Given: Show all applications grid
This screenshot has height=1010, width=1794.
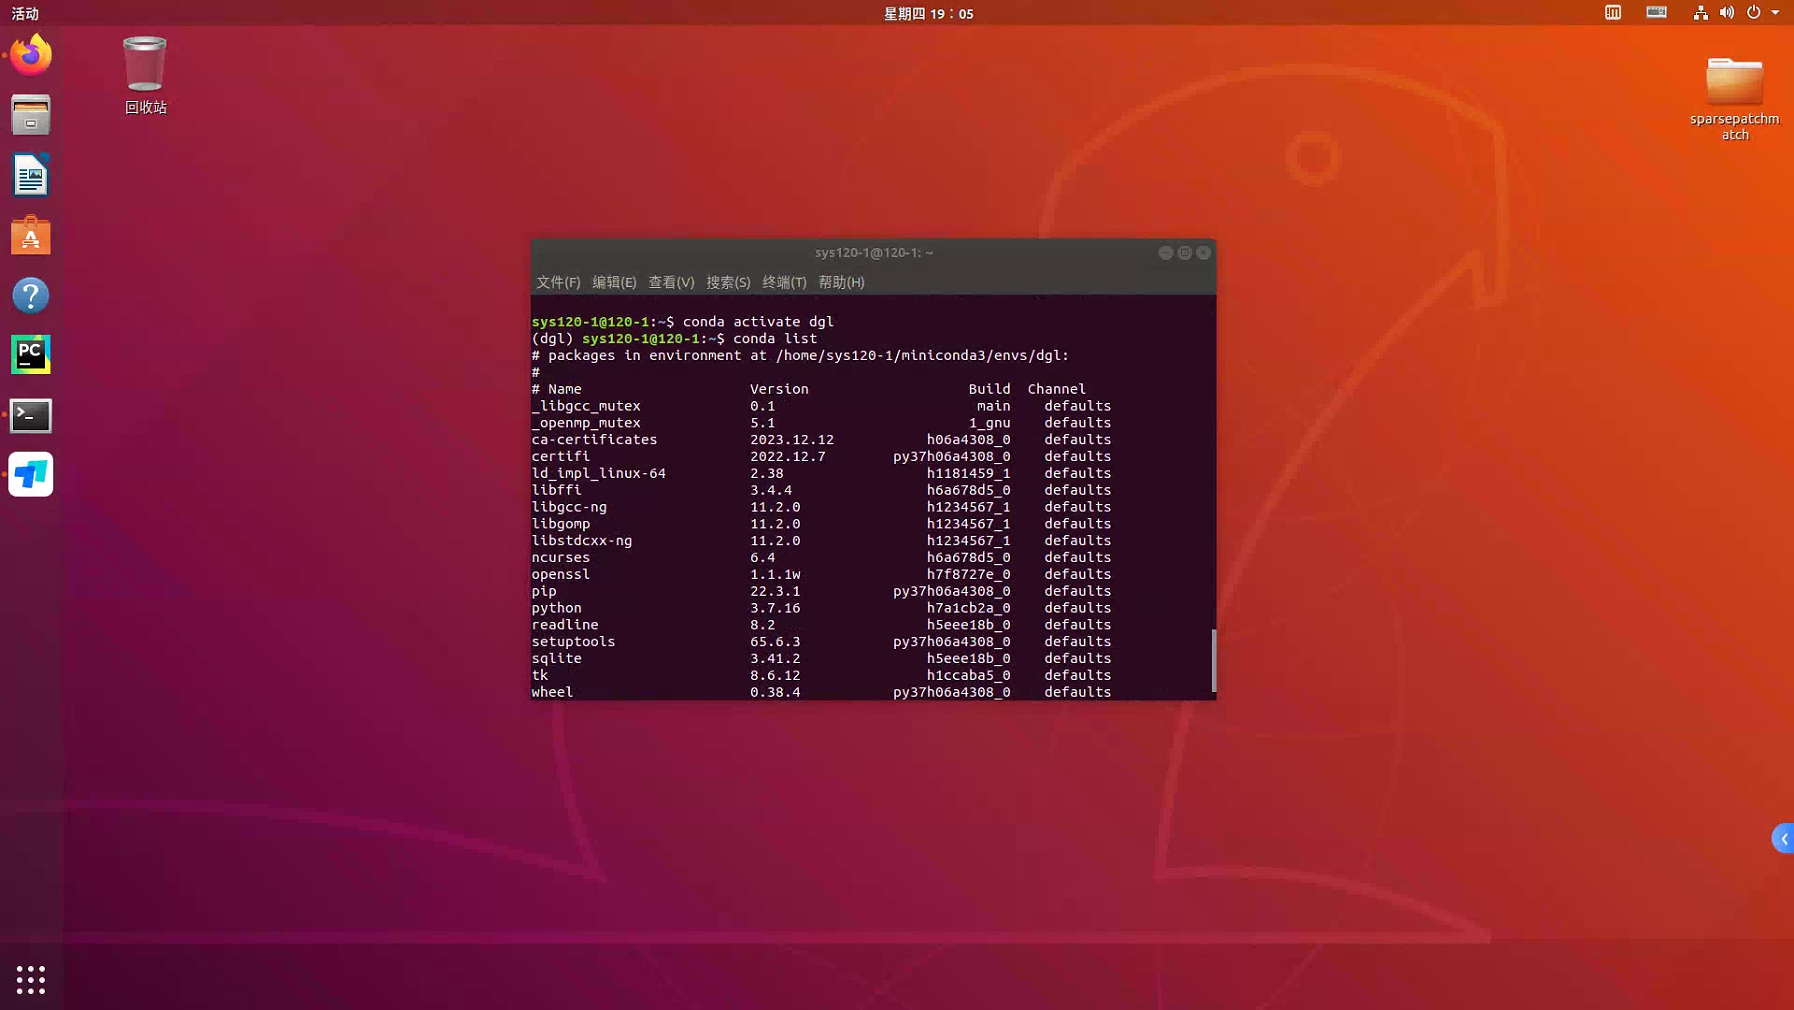Looking at the screenshot, I should 31,980.
